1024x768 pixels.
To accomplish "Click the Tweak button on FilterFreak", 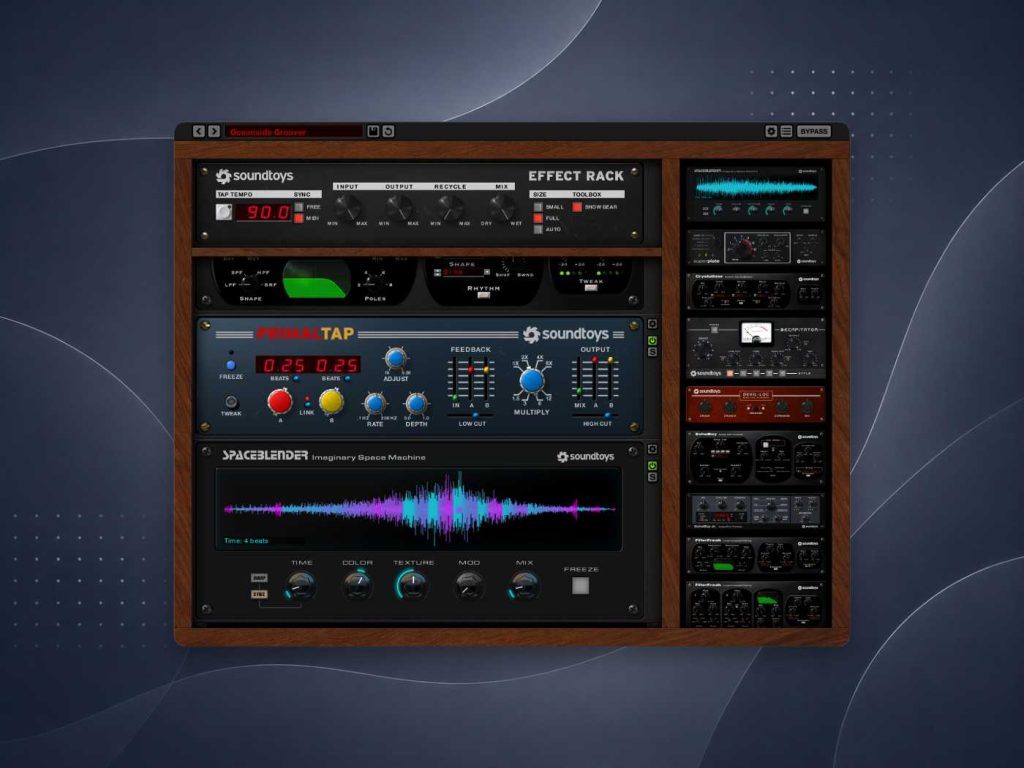I will [x=590, y=288].
